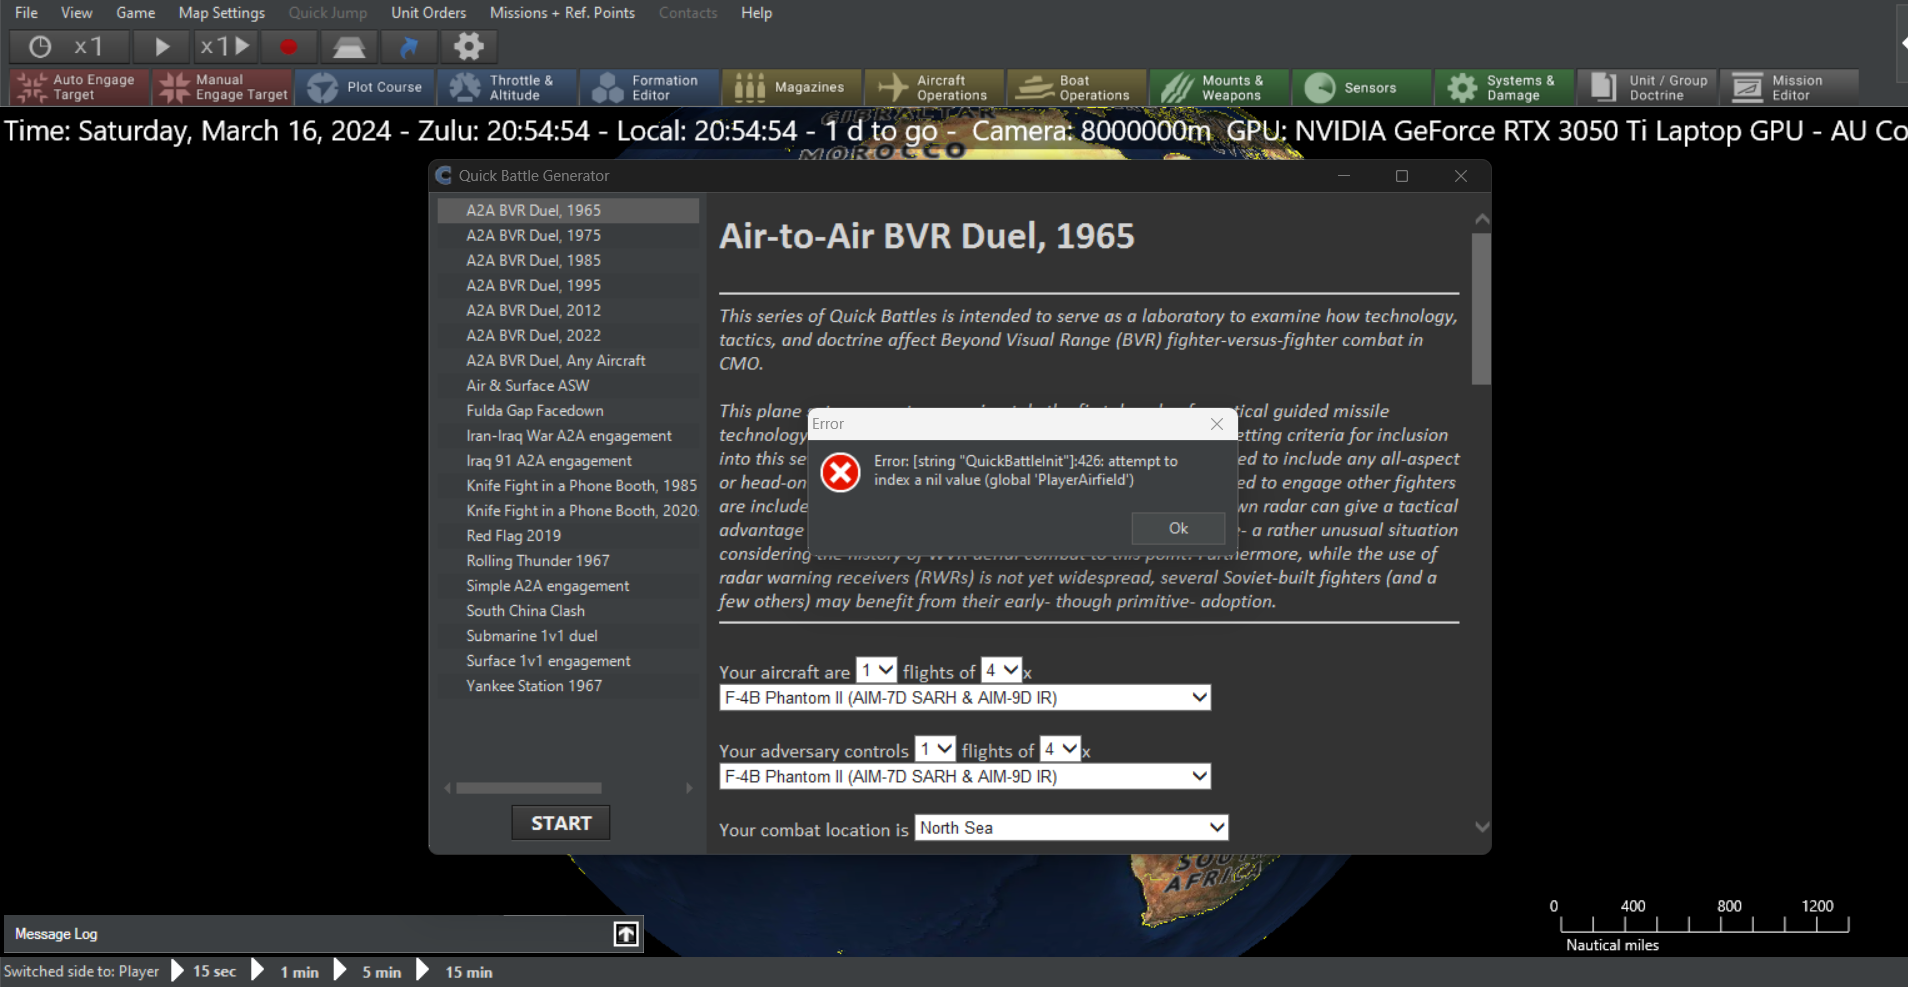Select South China Clash scenario
This screenshot has width=1908, height=987.
coord(568,610)
